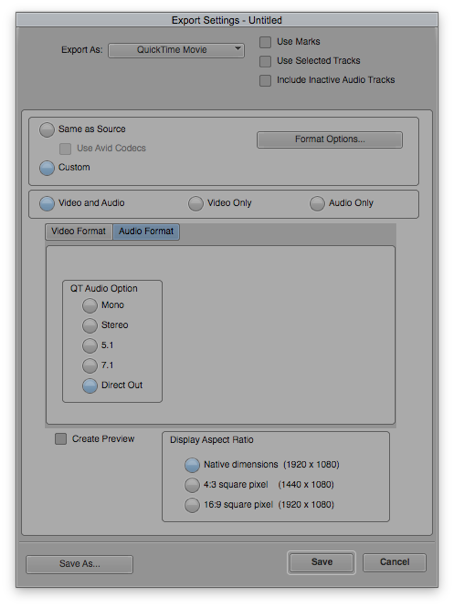Set QT Audio Option to Stereo

[90, 326]
